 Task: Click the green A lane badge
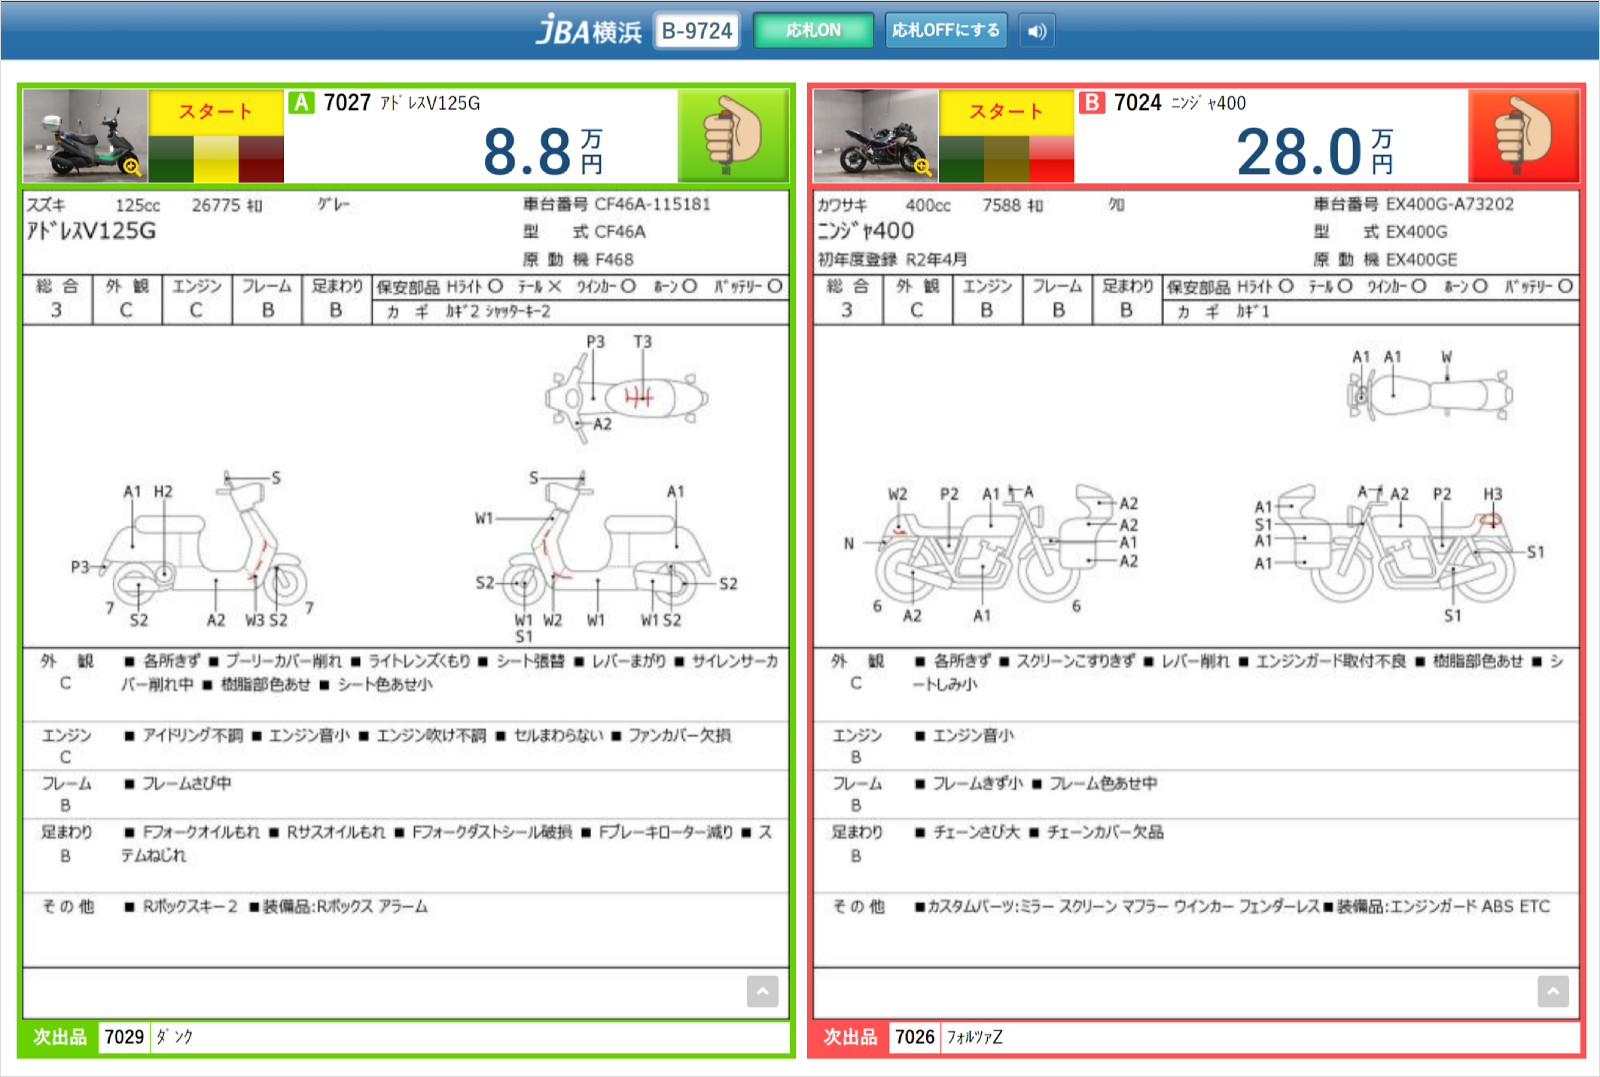pyautogui.click(x=302, y=103)
